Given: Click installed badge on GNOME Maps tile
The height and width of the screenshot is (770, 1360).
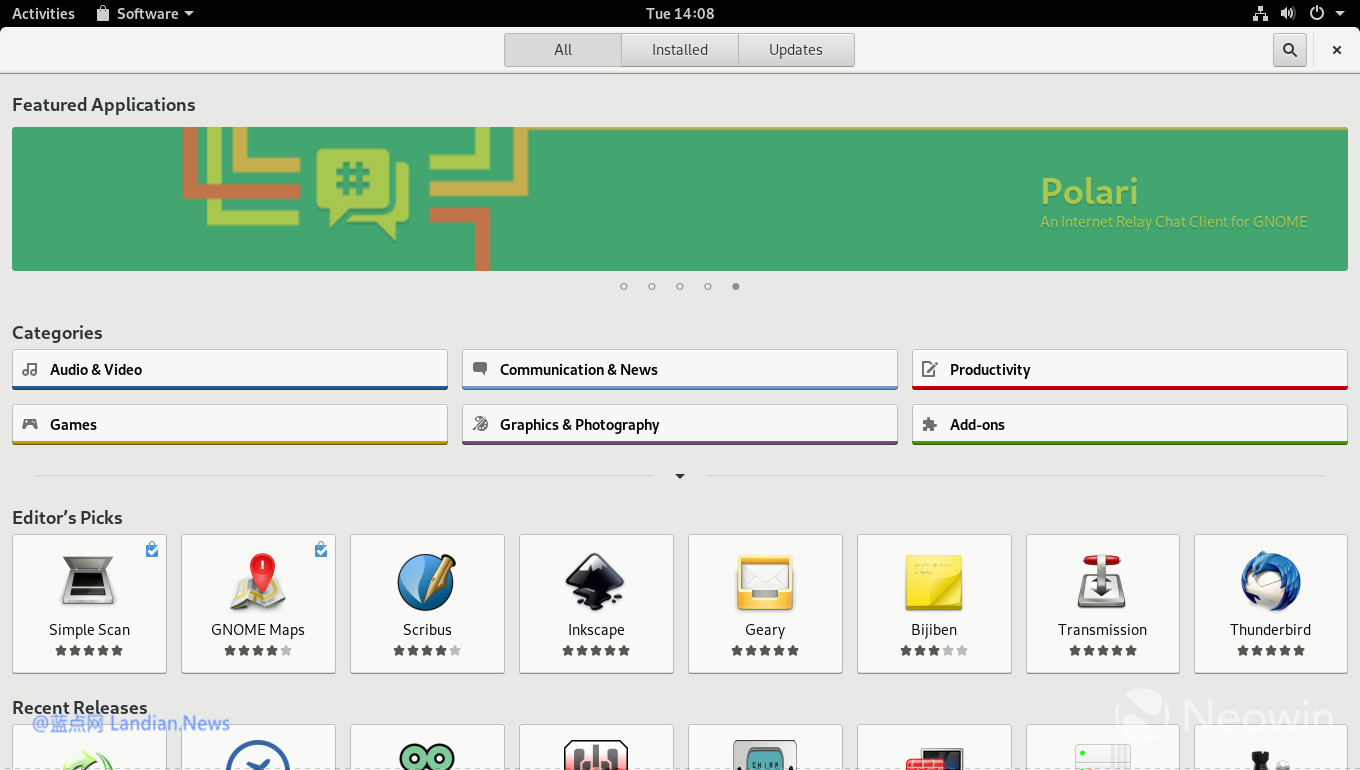Looking at the screenshot, I should [x=321, y=549].
